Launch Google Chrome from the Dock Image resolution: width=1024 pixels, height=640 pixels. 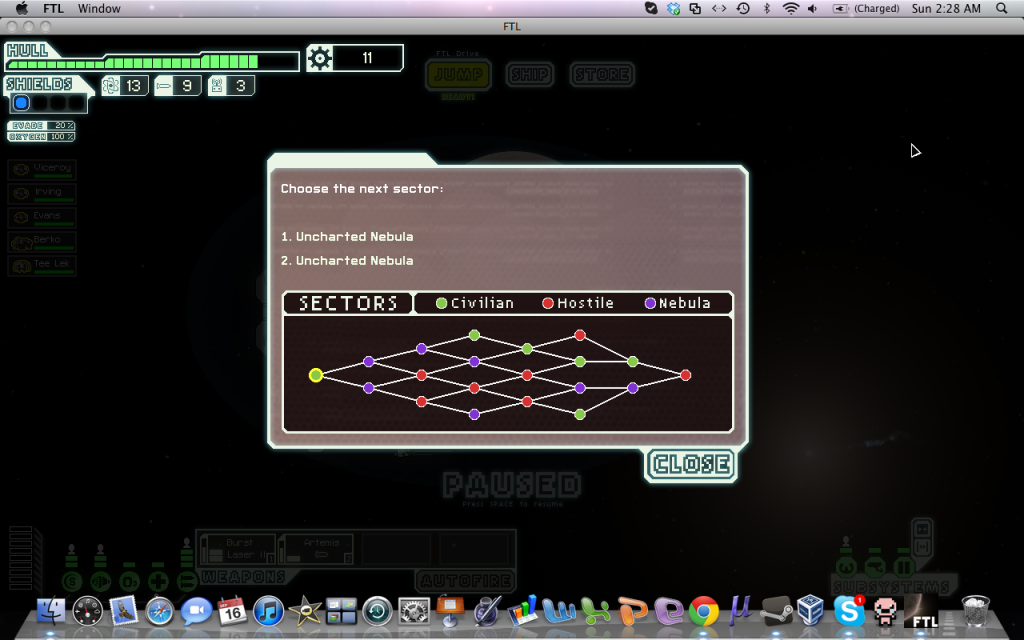[703, 612]
